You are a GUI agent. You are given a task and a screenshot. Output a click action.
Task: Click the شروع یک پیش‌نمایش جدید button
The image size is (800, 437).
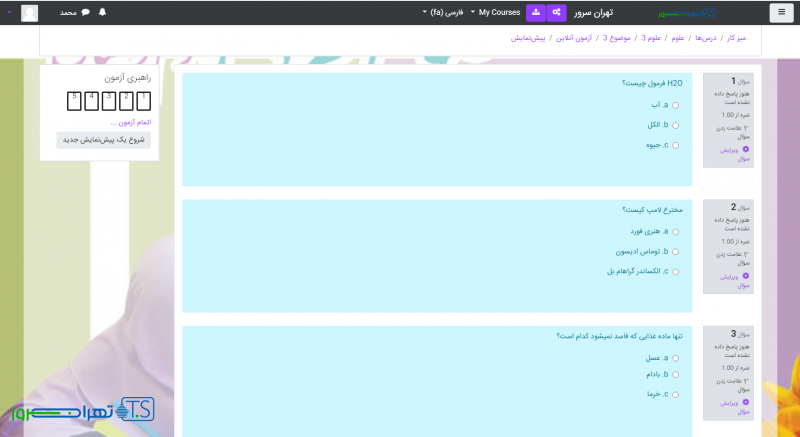[104, 140]
